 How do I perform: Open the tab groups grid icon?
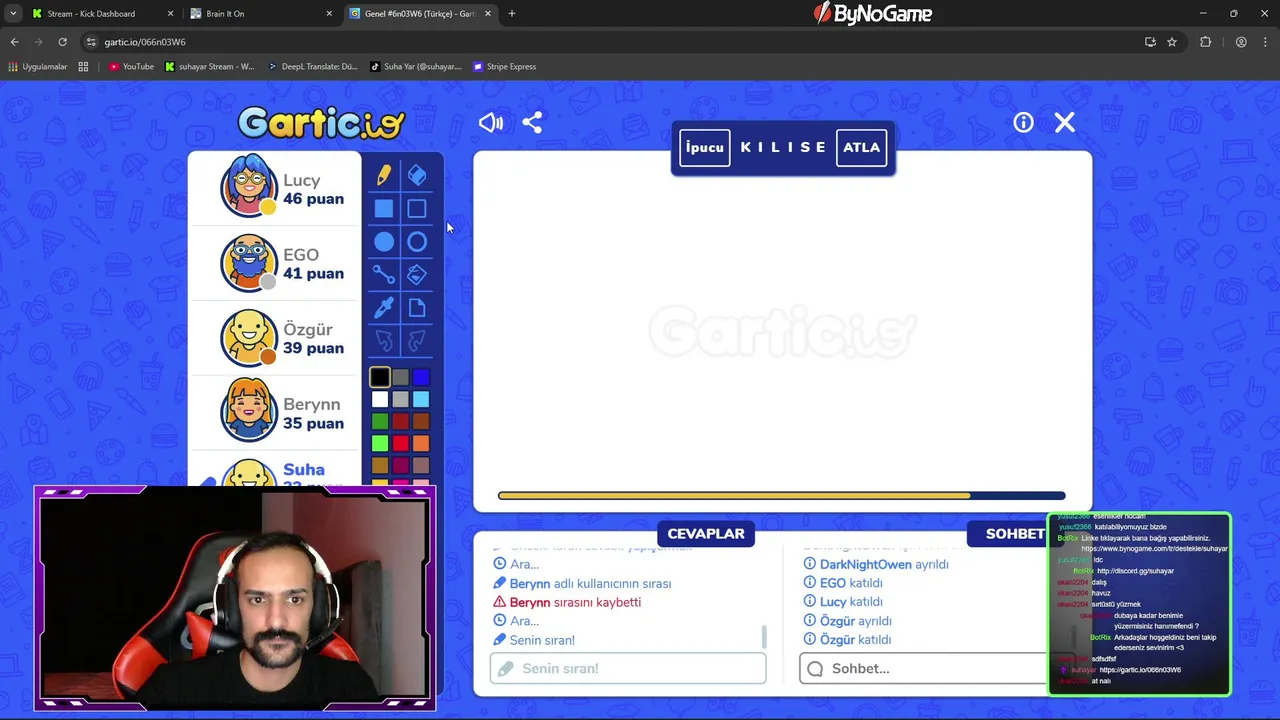click(x=83, y=67)
